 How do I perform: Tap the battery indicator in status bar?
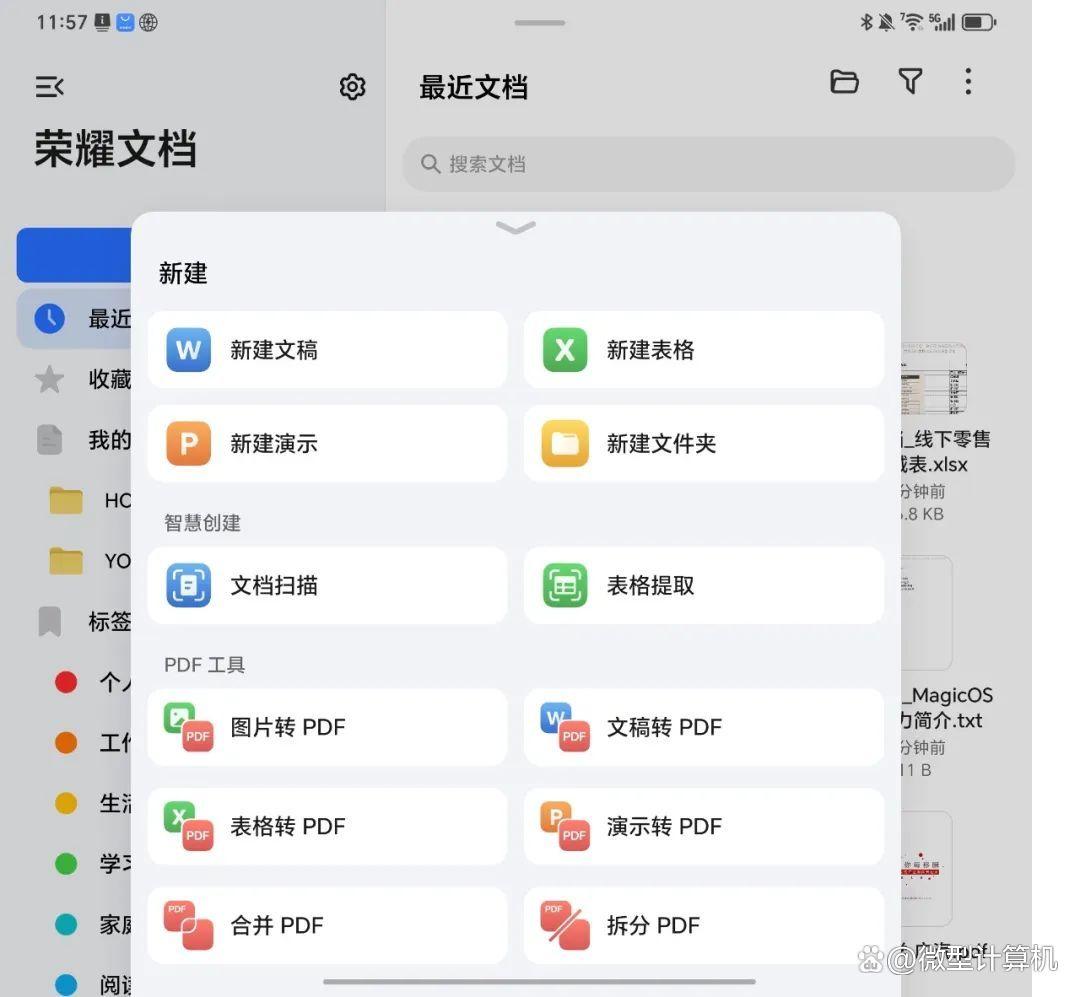pyautogui.click(x=979, y=23)
